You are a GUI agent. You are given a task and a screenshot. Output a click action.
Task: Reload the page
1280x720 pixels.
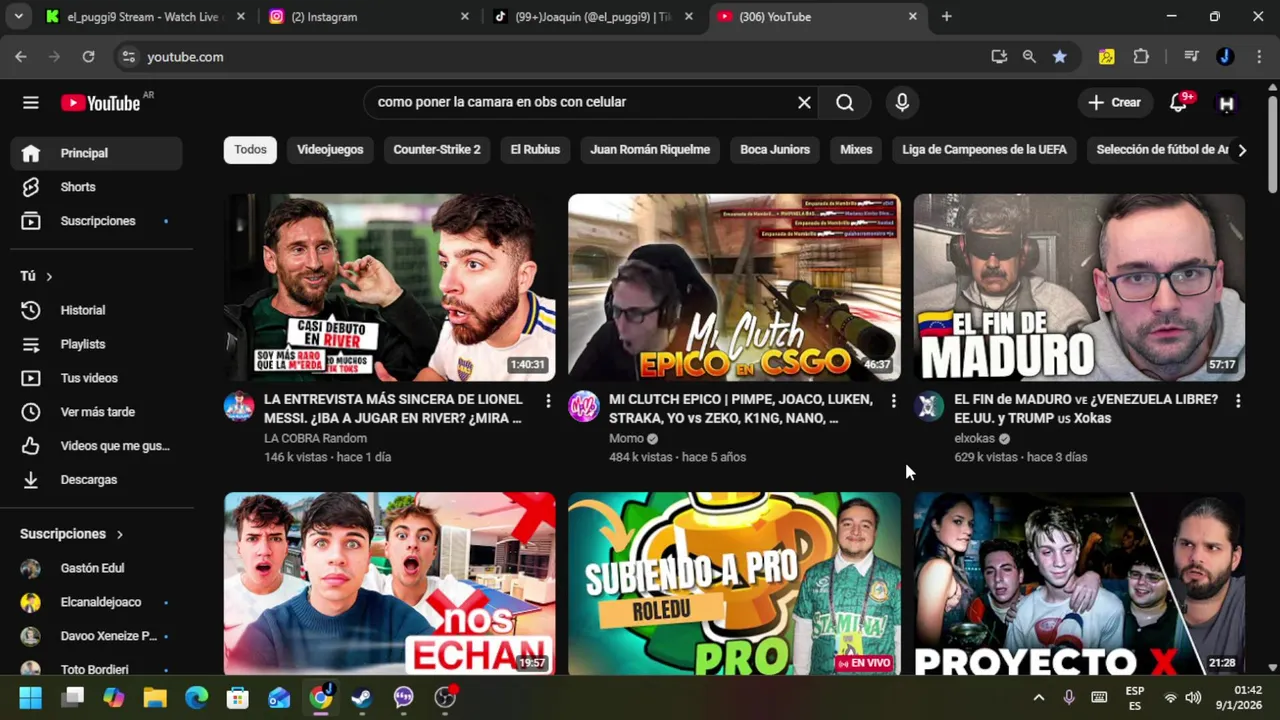point(88,57)
